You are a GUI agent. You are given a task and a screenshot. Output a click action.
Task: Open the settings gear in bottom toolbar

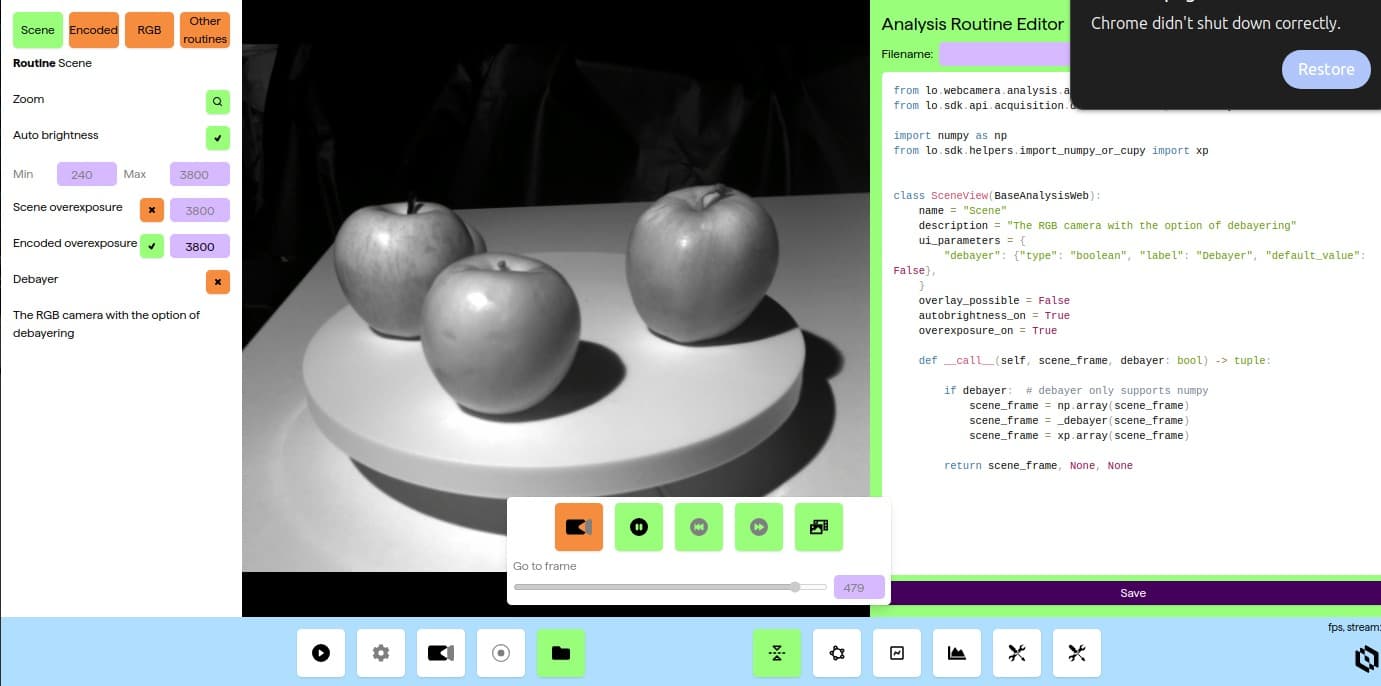point(380,652)
